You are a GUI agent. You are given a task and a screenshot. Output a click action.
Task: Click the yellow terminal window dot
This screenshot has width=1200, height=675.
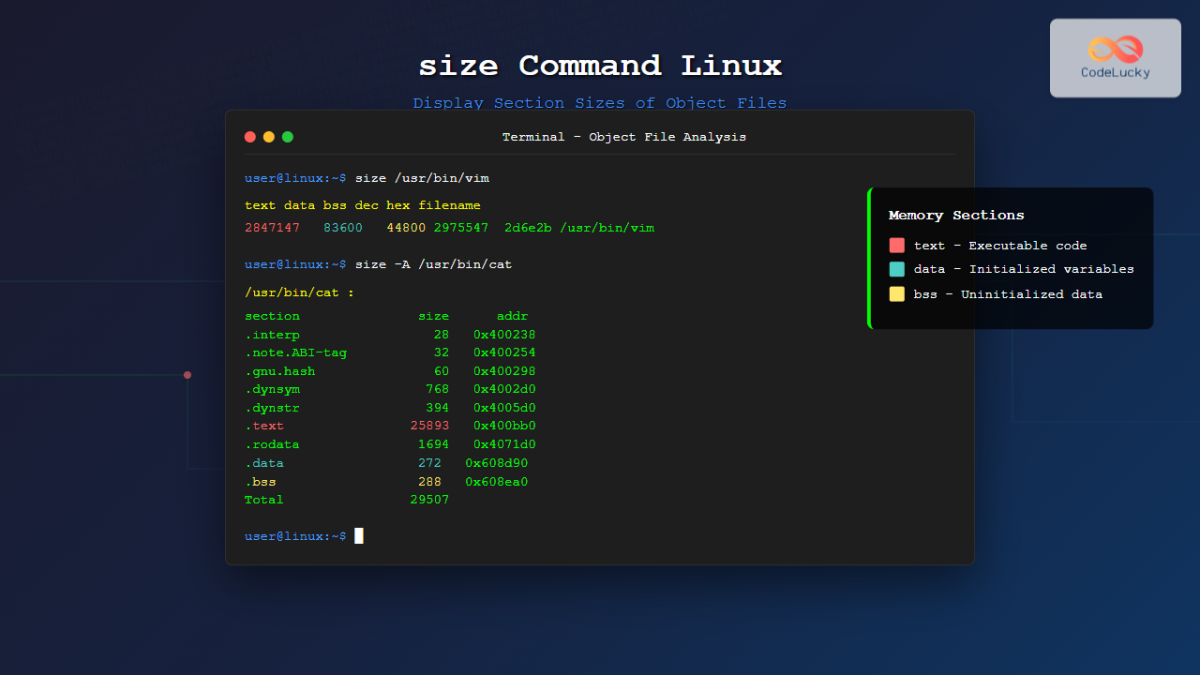(x=268, y=137)
